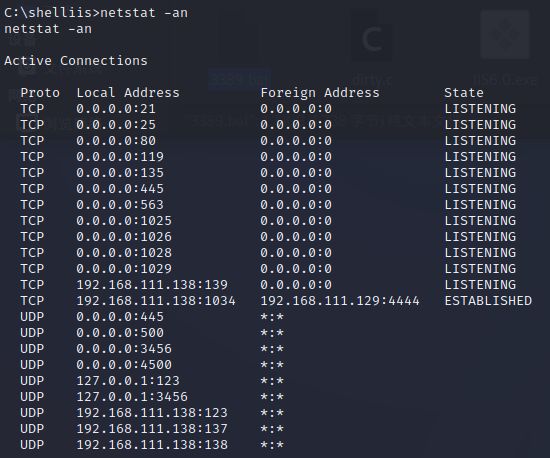
Task: Click the faint icon above IIS6.0.exe
Action: 505,34
